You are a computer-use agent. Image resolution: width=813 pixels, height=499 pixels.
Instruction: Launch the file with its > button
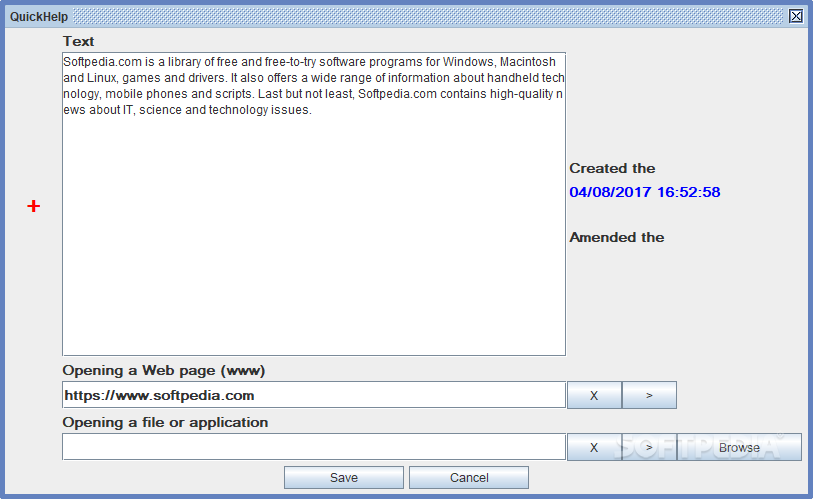tap(649, 447)
